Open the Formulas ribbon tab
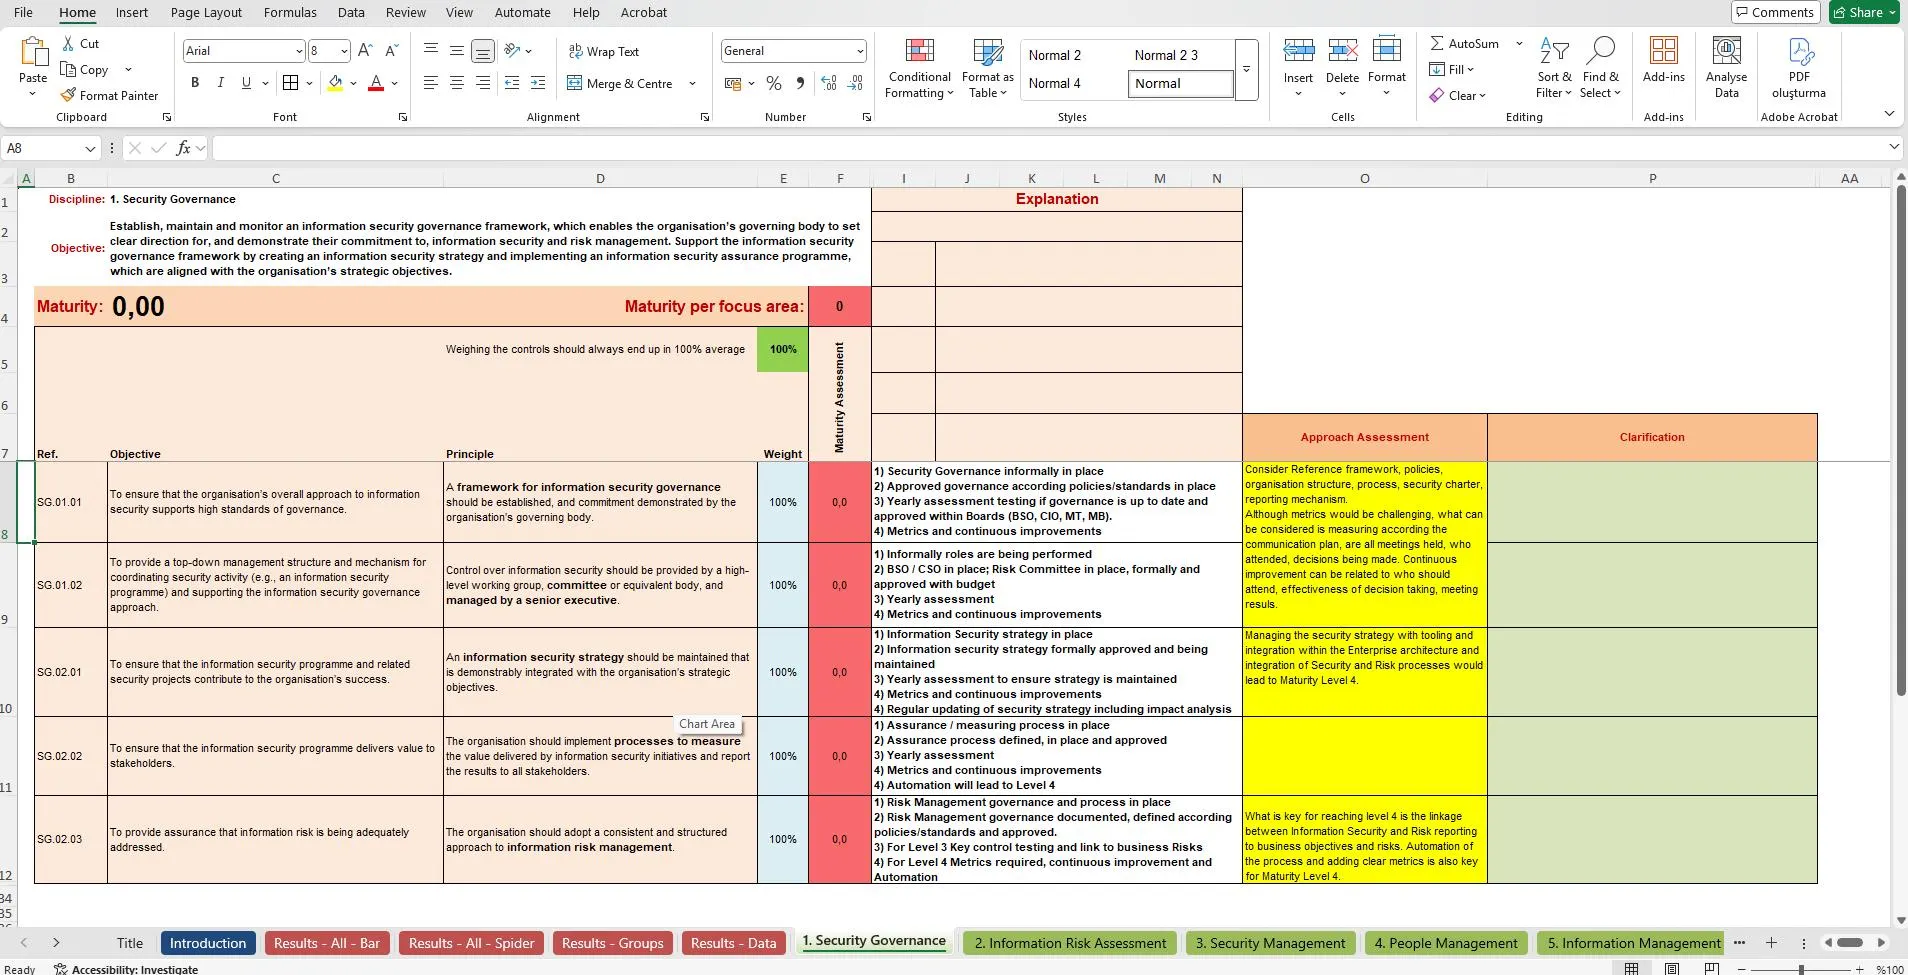This screenshot has height=975, width=1908. coord(290,12)
